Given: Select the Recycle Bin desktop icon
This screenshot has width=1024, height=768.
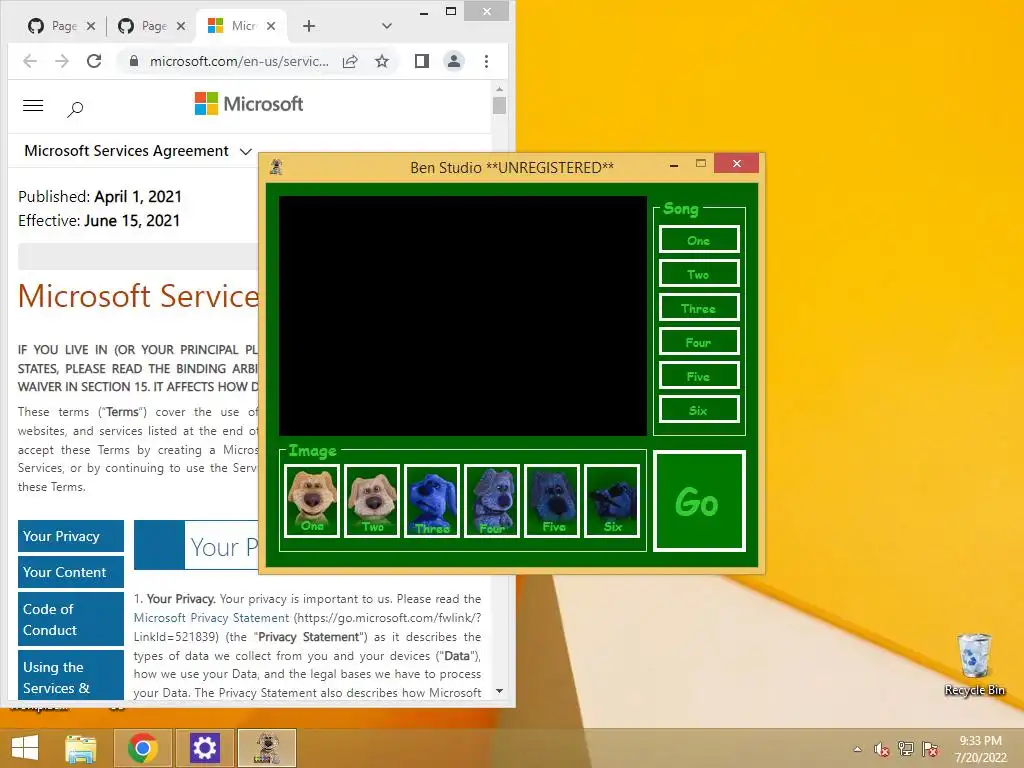Looking at the screenshot, I should (x=975, y=665).
